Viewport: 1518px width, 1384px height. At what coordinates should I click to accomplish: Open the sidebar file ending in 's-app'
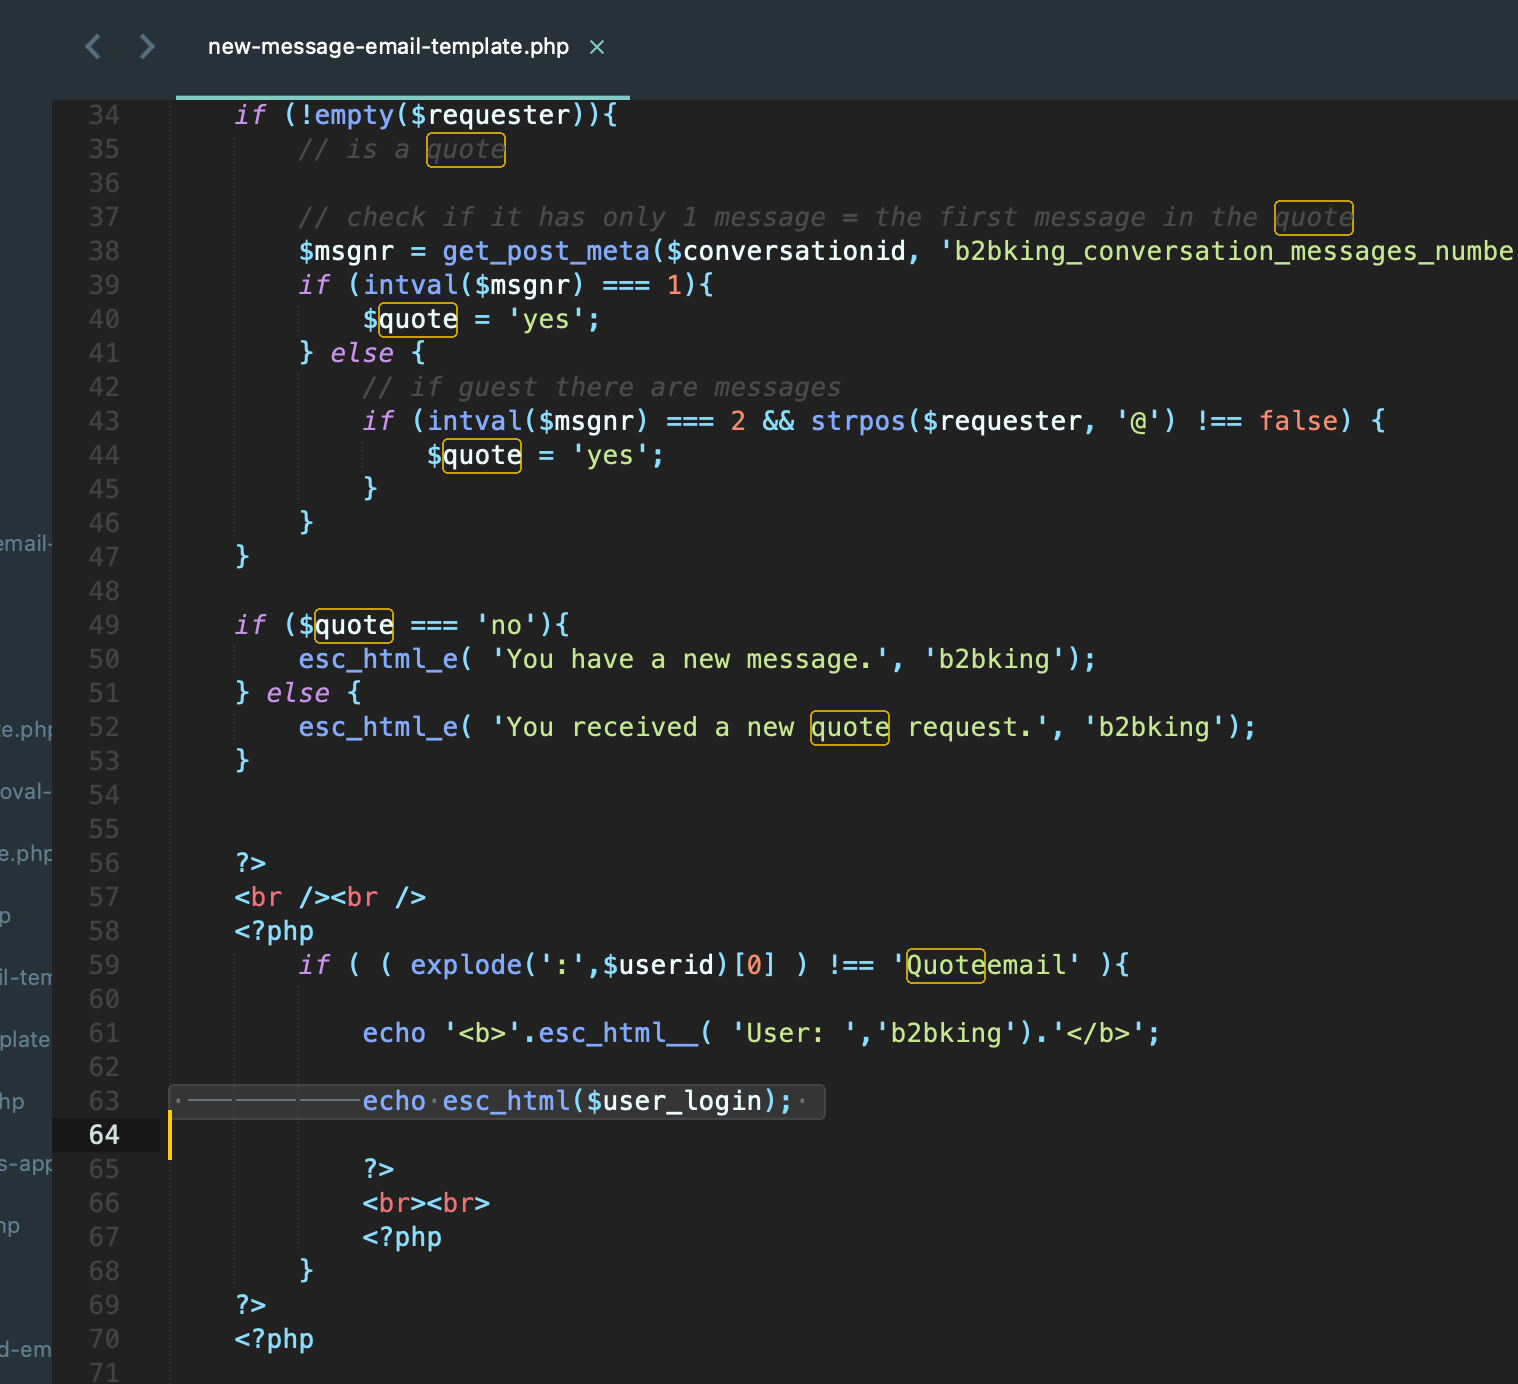pyautogui.click(x=26, y=1163)
